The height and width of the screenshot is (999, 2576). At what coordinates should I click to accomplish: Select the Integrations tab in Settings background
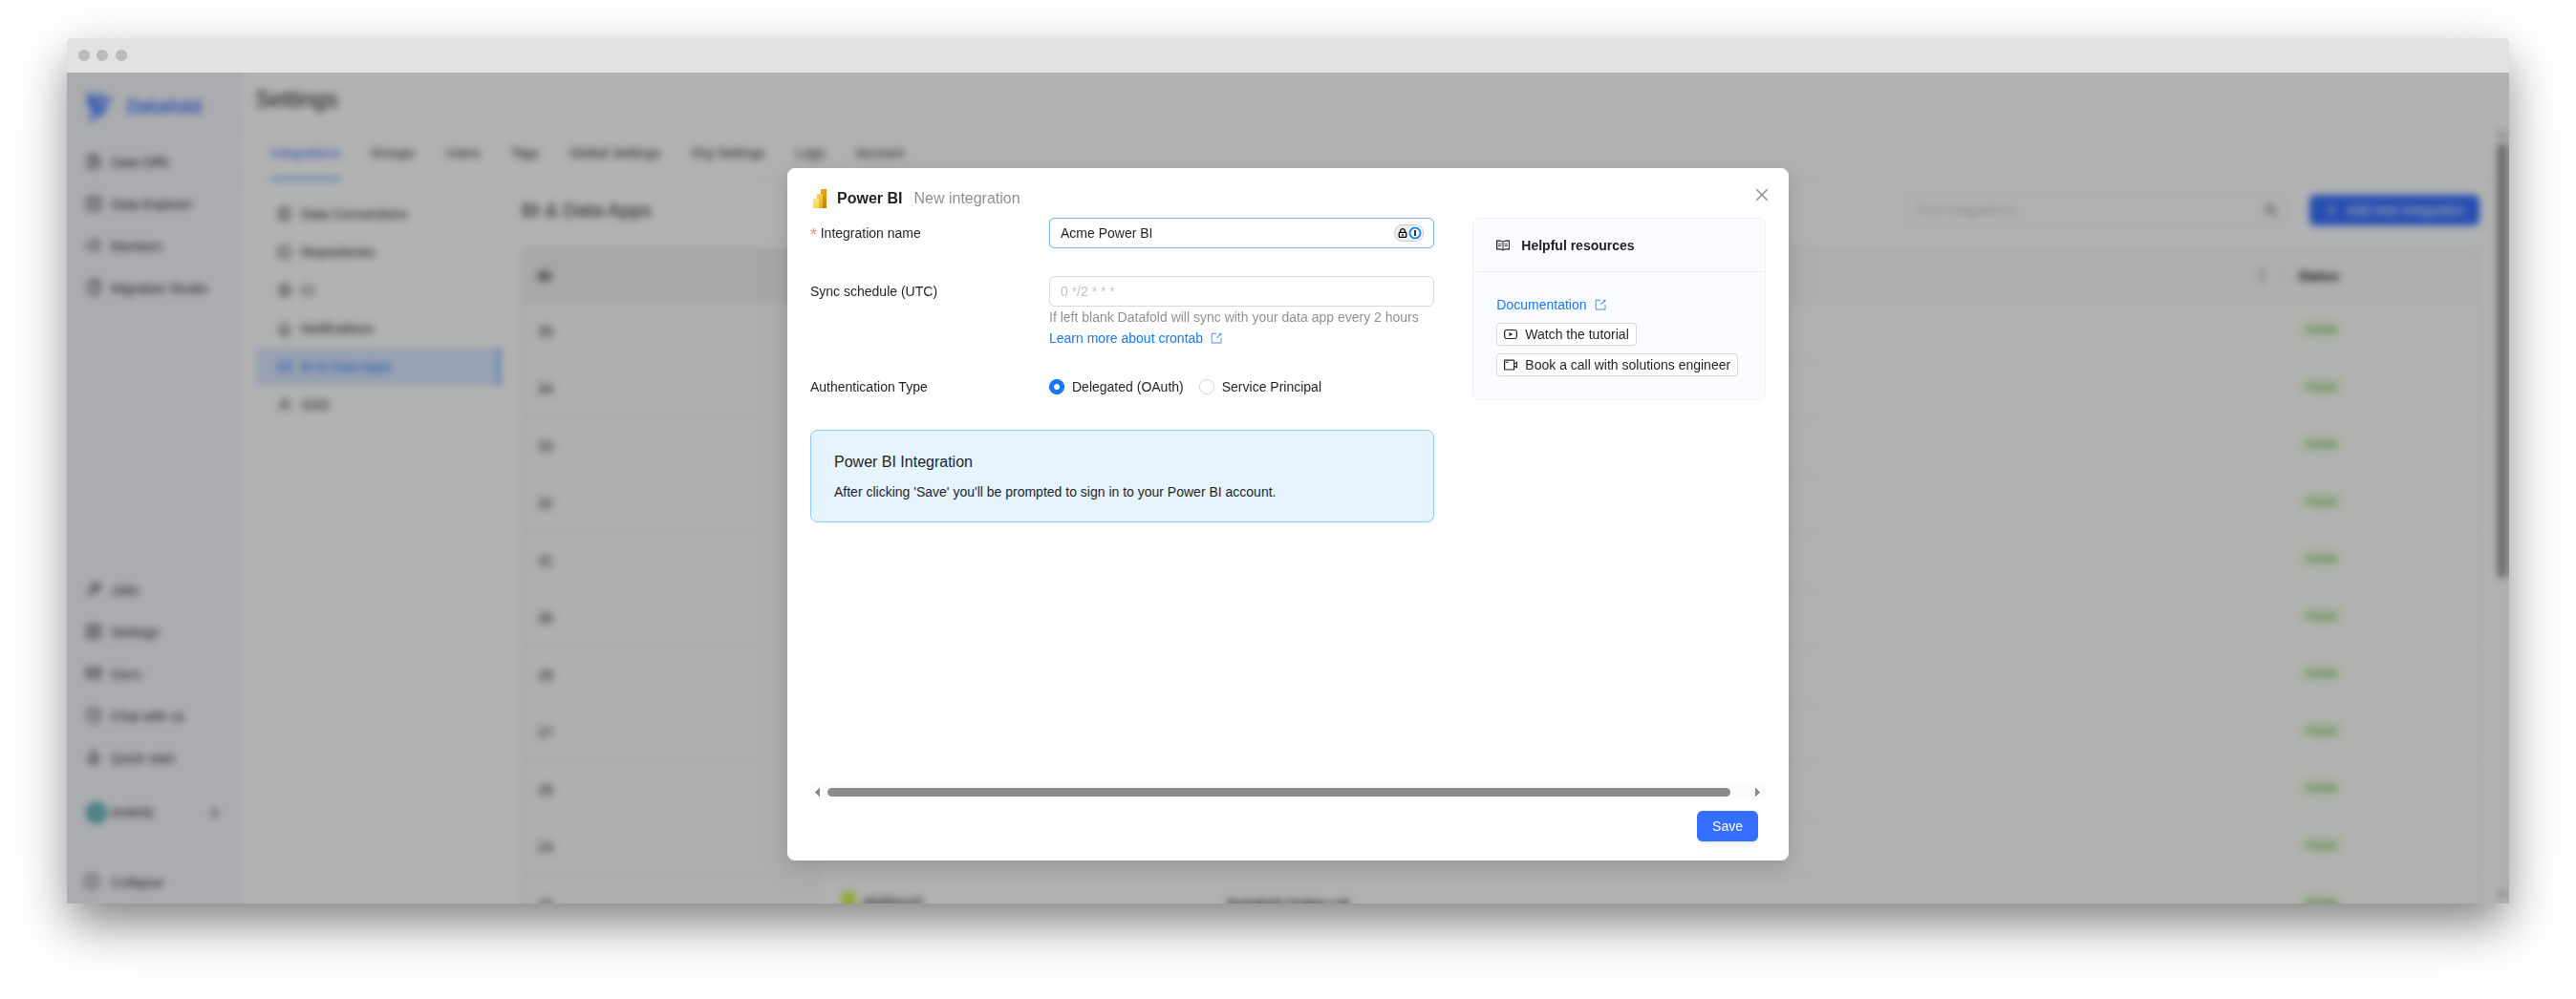click(305, 153)
